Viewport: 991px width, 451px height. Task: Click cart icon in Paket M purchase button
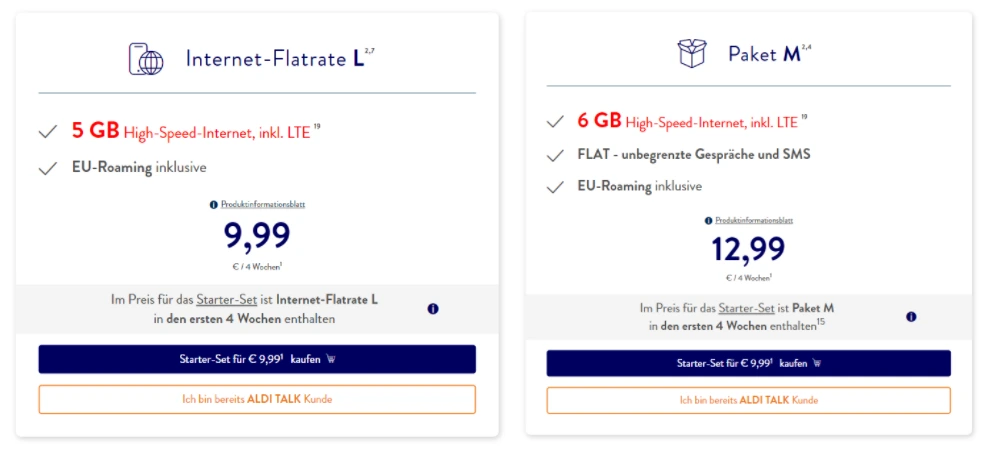click(x=817, y=363)
